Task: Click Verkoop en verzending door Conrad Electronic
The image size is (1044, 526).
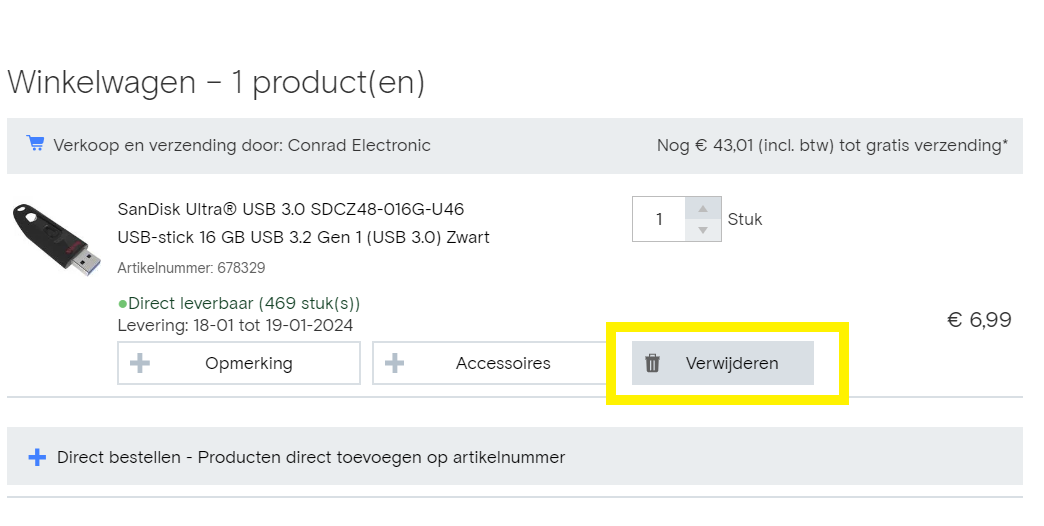Action: pos(242,145)
